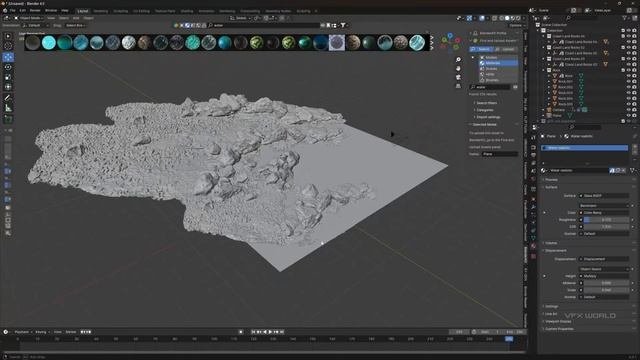Open the Render menu
This screenshot has height=360, width=640.
[x=36, y=11]
